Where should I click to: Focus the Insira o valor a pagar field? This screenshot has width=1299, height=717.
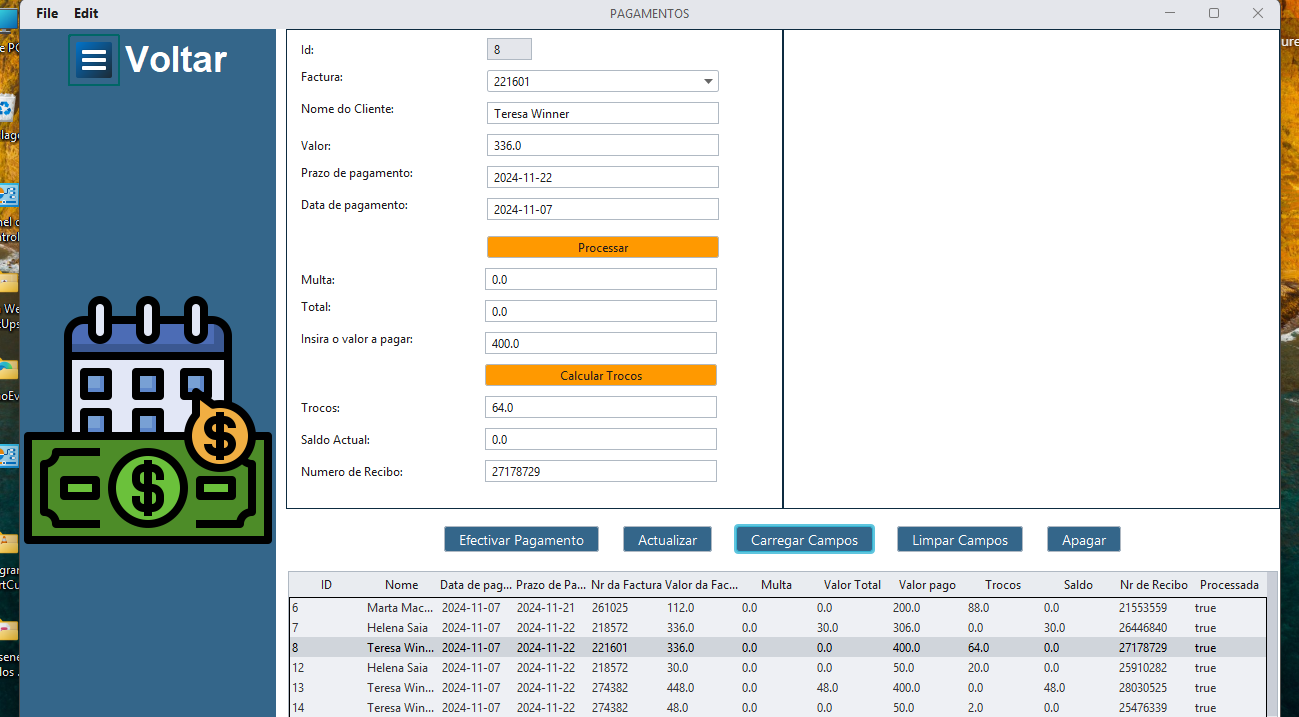pyautogui.click(x=600, y=344)
